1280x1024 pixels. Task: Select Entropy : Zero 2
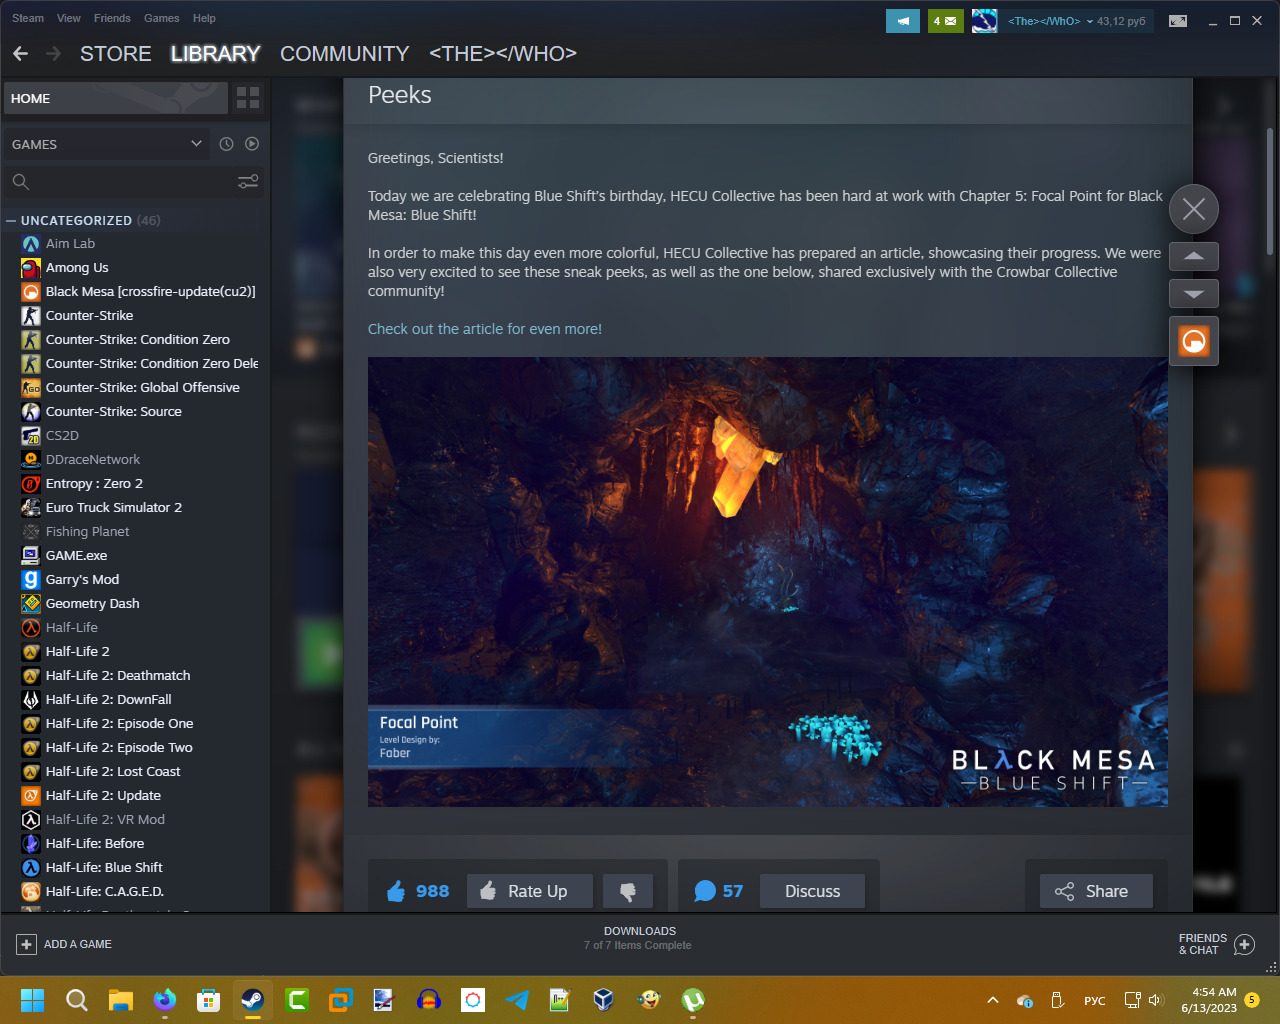point(94,484)
